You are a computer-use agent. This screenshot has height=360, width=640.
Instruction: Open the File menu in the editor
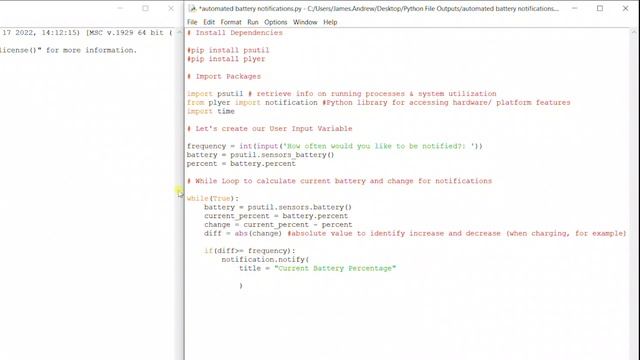(192, 22)
